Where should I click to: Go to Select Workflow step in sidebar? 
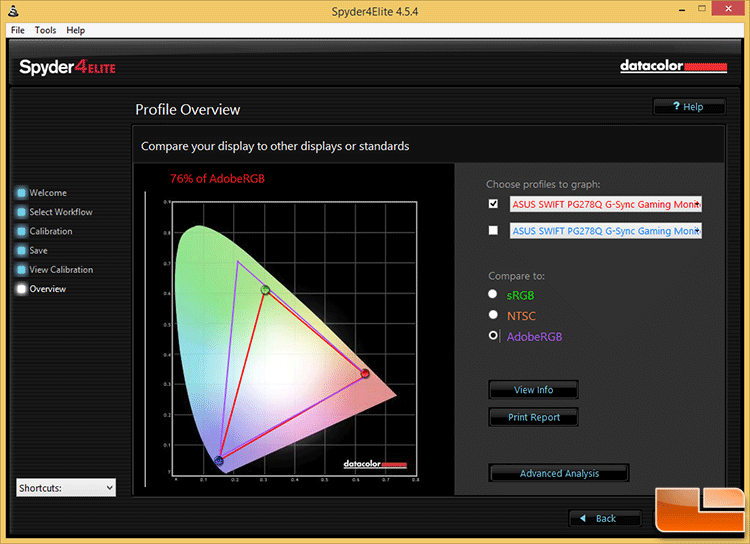pos(61,212)
